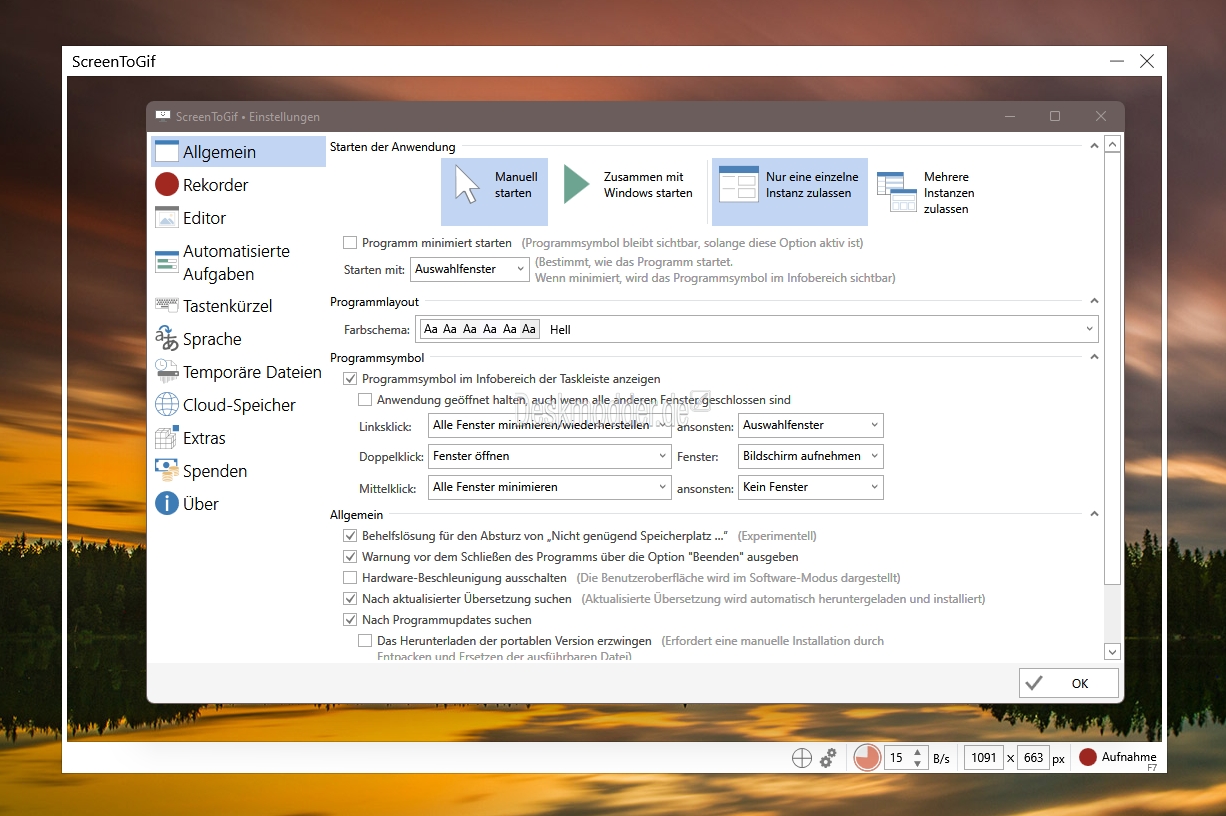The image size is (1226, 816).
Task: Click the height field showing 663
Action: (x=1034, y=758)
